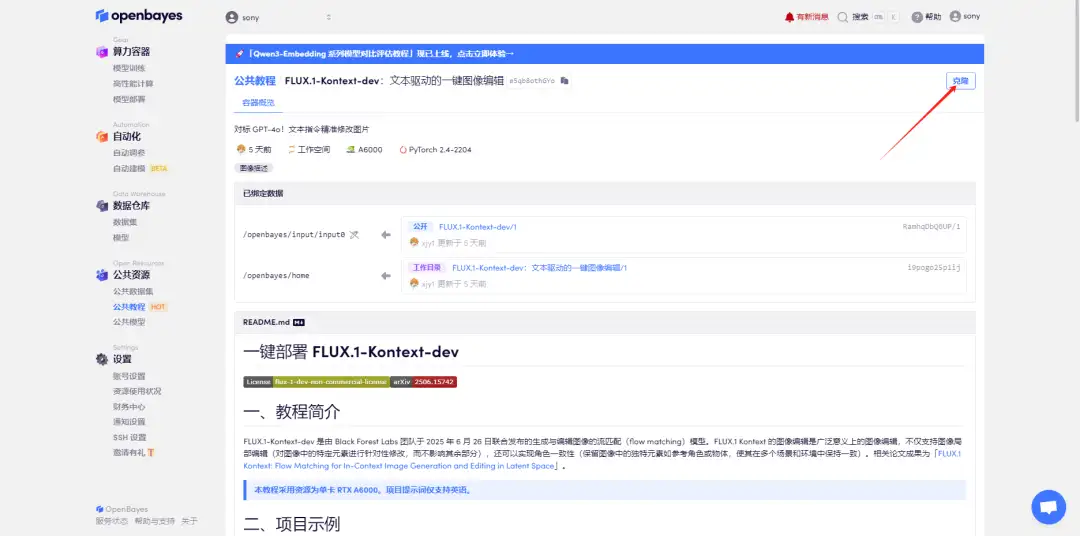Click the sony avatar at top right
Image resolution: width=1080 pixels, height=536 pixels.
(955, 17)
